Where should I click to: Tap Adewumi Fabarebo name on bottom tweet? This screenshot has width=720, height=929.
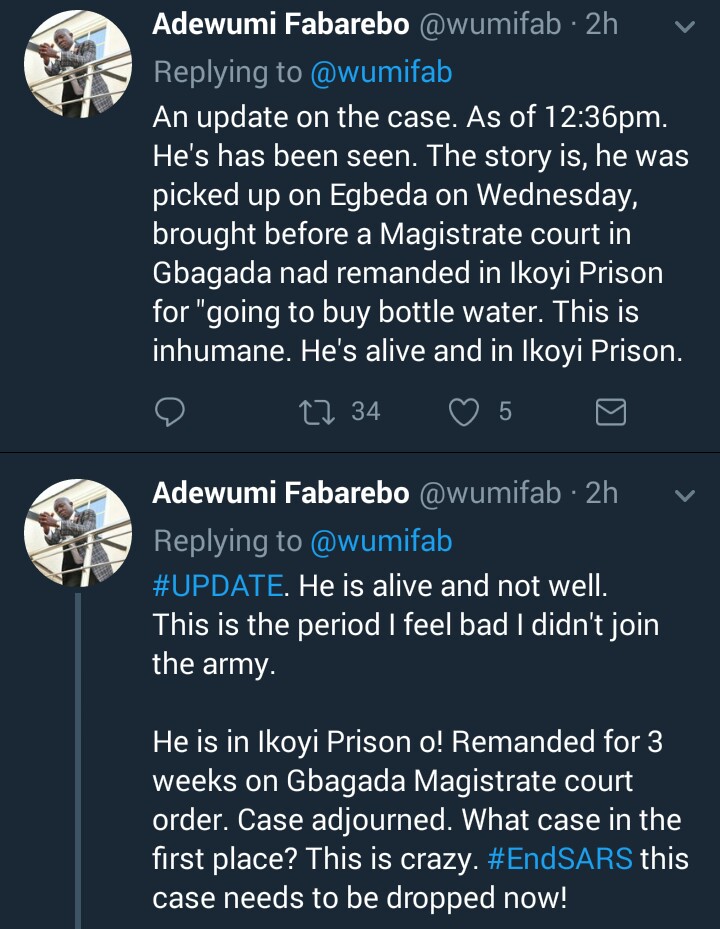[280, 493]
